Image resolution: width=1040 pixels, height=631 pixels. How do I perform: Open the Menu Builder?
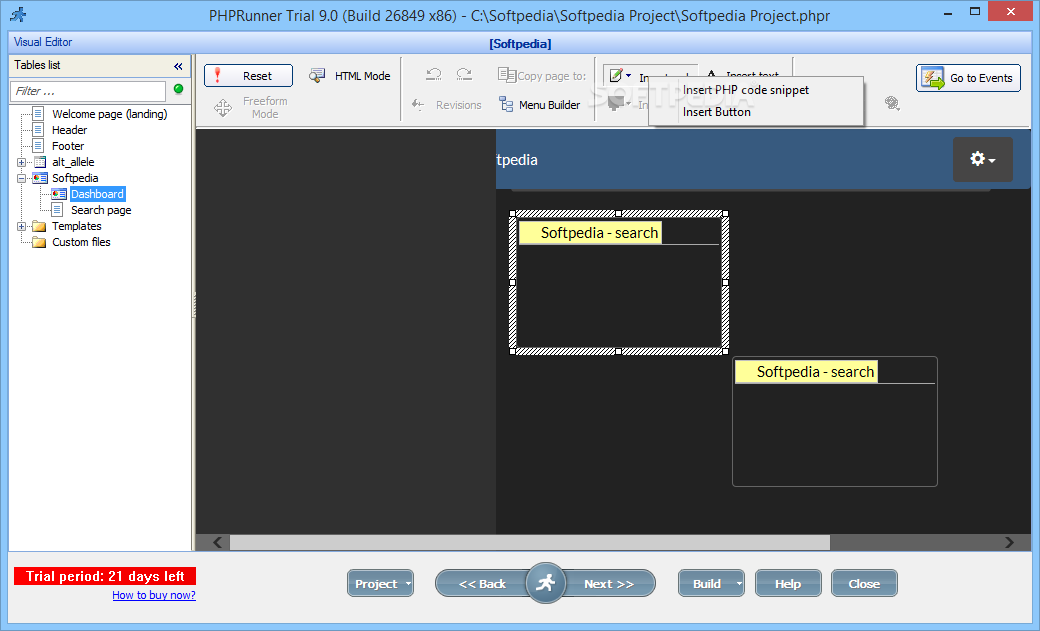coord(540,105)
